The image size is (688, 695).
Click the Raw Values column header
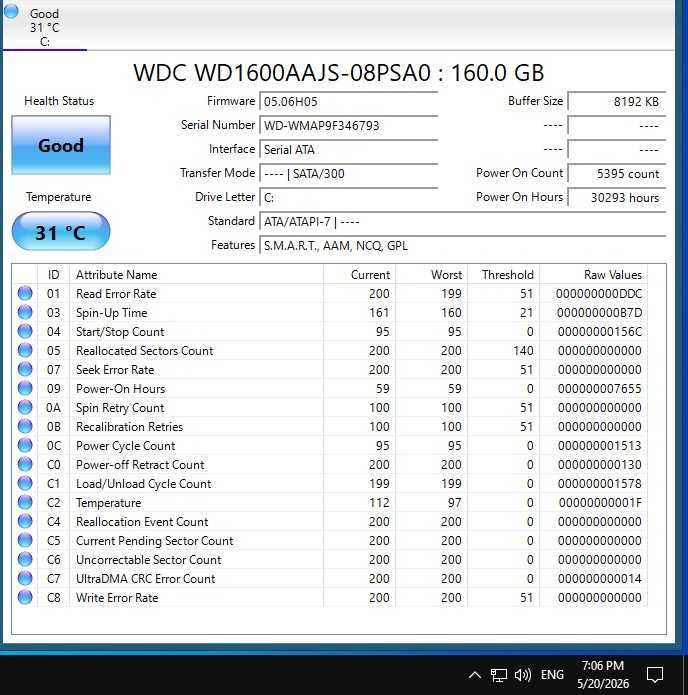click(594, 274)
